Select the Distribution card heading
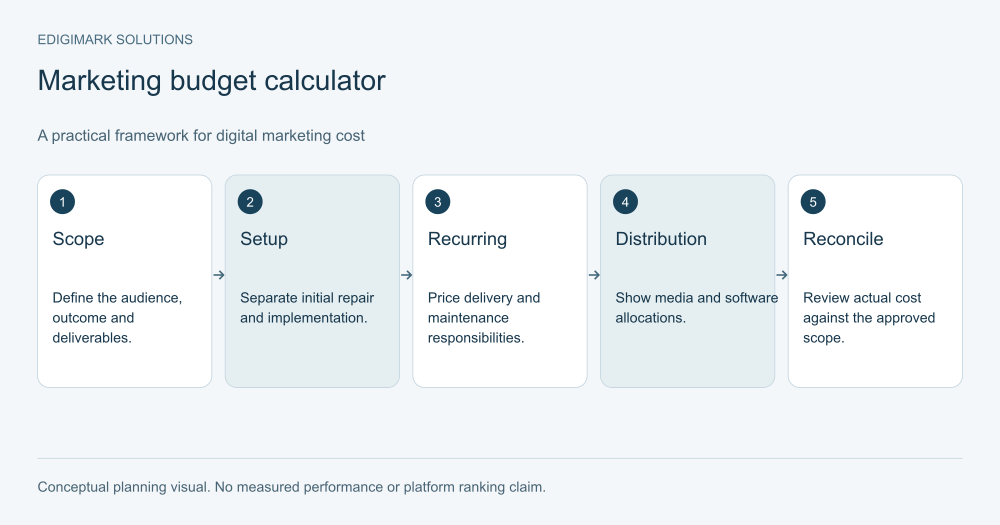The height and width of the screenshot is (525, 1000). point(661,239)
